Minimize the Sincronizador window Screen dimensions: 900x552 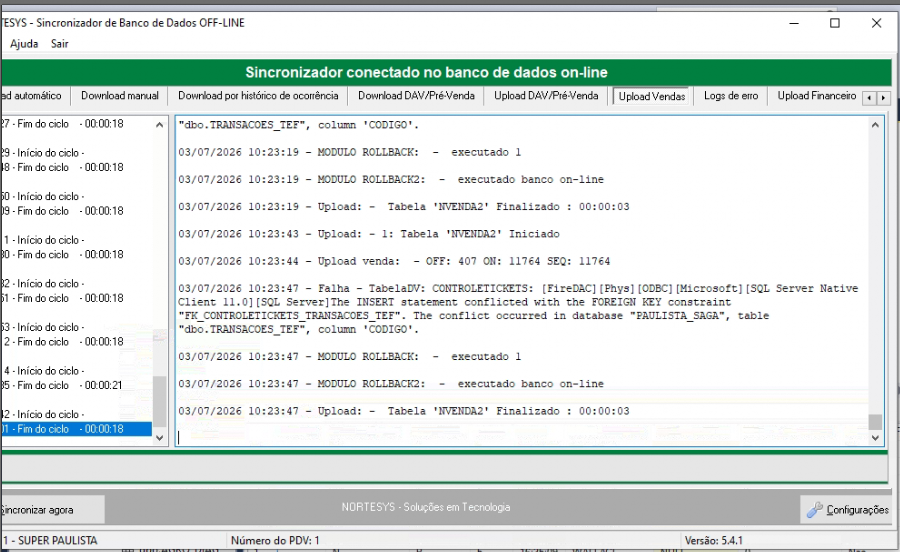tap(794, 24)
